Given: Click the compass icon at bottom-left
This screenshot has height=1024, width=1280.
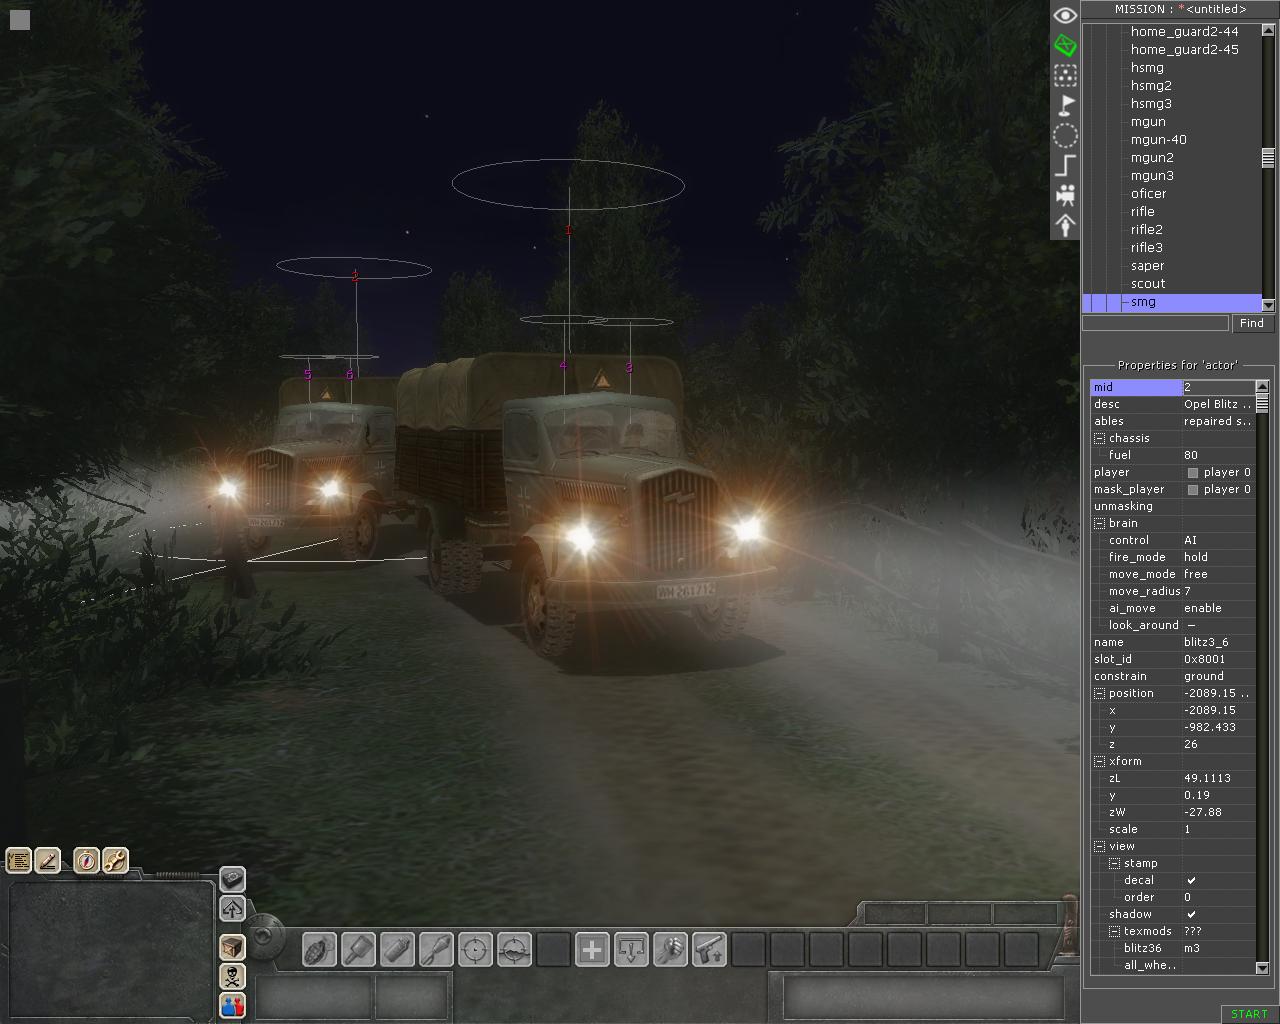Looking at the screenshot, I should (x=87, y=860).
